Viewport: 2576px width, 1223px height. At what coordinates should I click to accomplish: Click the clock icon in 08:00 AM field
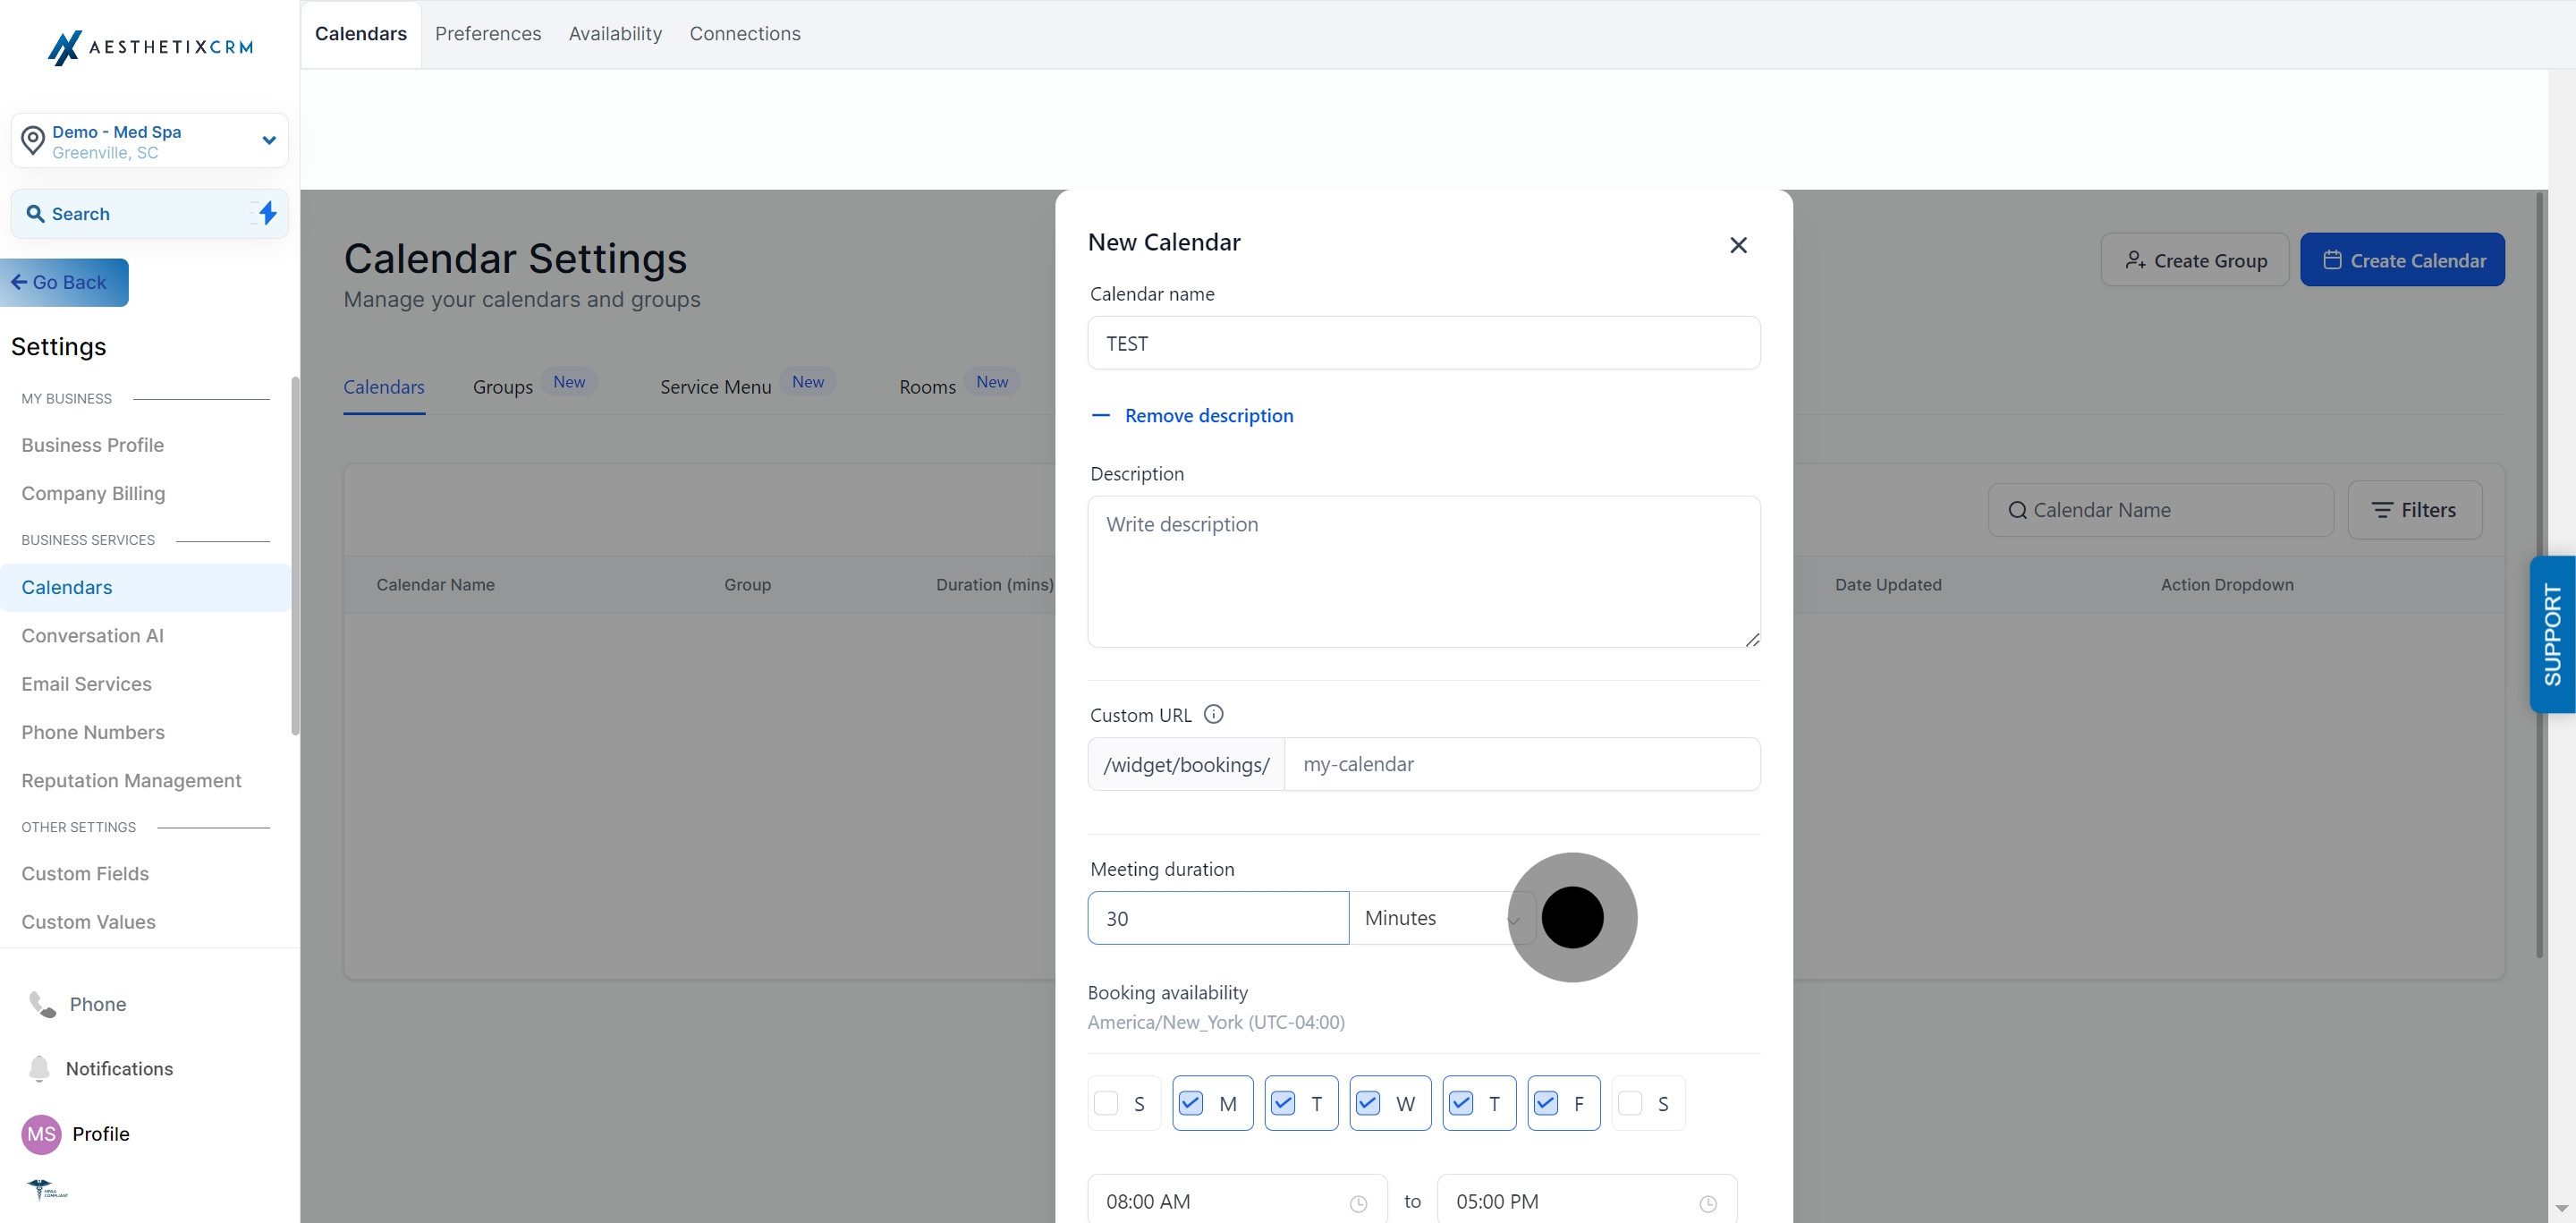(x=1358, y=1203)
